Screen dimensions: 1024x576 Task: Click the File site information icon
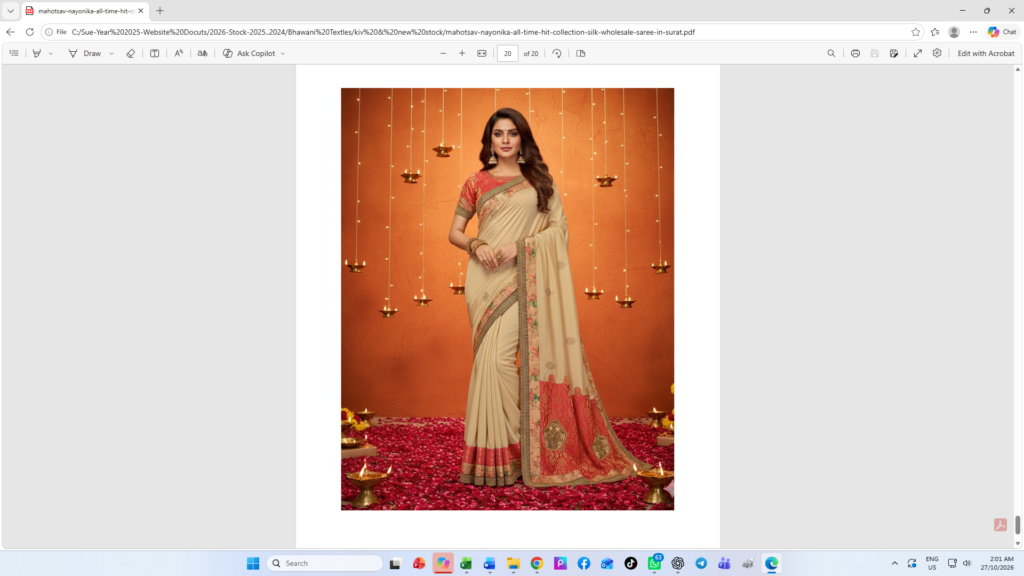(56, 32)
